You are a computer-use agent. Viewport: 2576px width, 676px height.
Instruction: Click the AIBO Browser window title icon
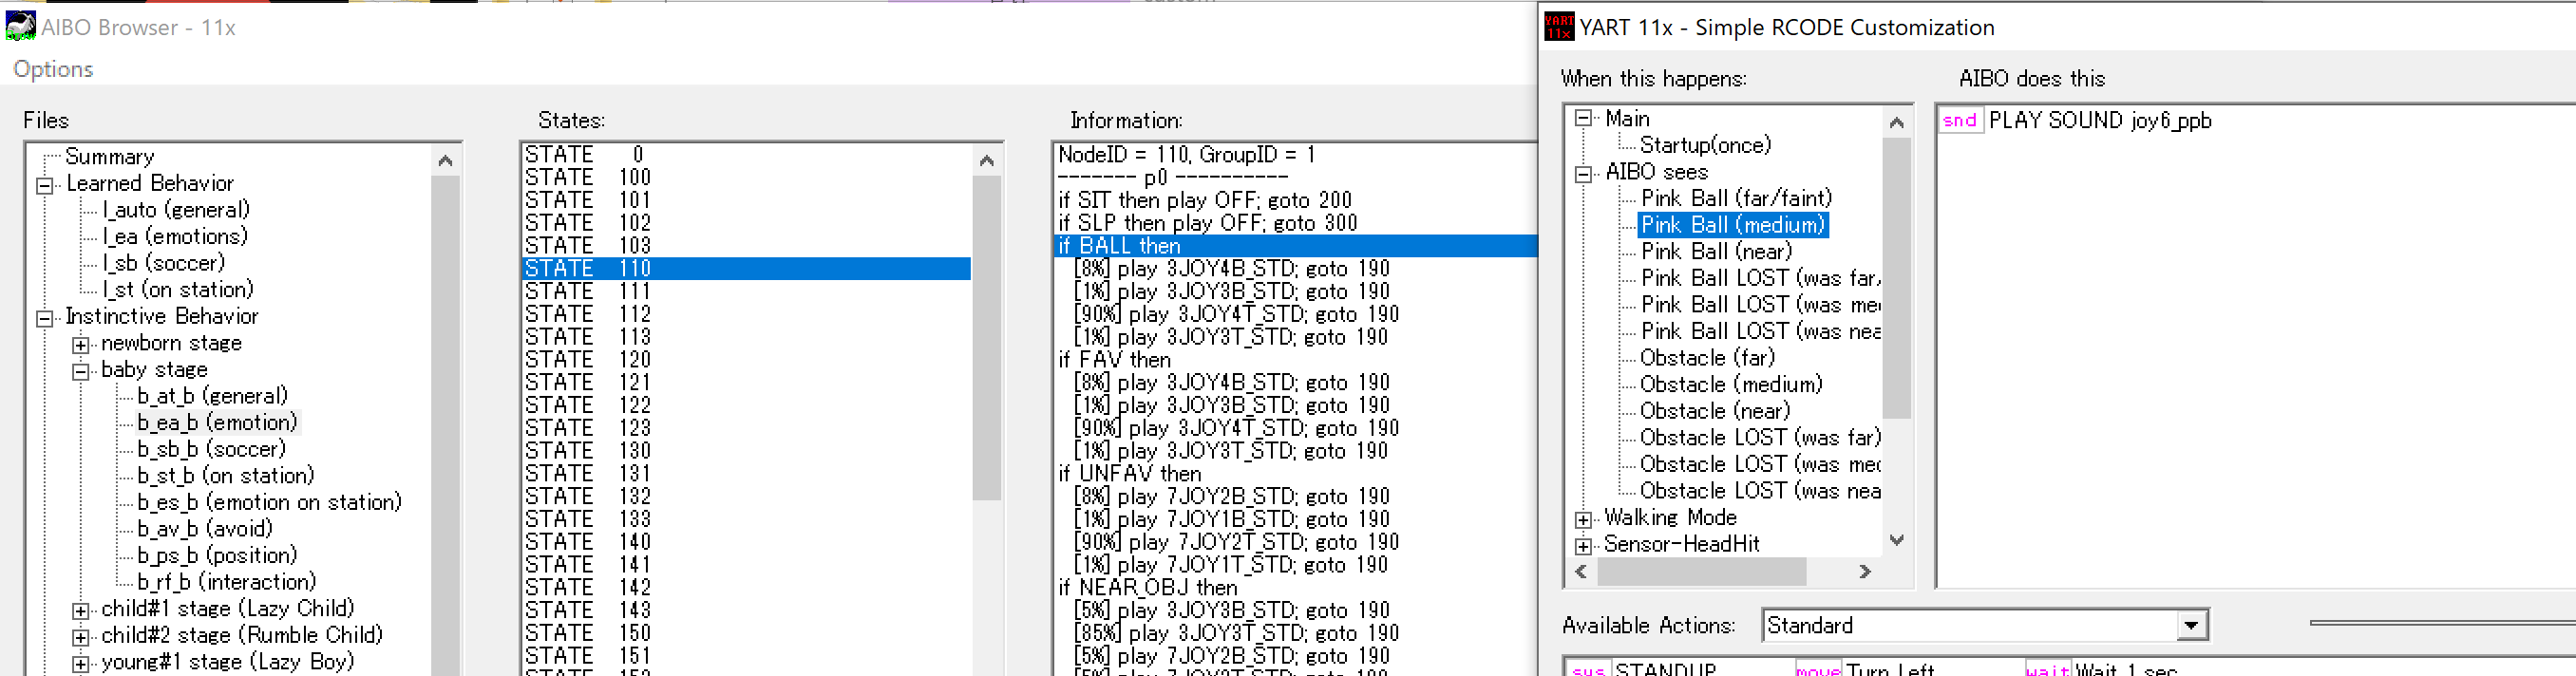(x=20, y=26)
